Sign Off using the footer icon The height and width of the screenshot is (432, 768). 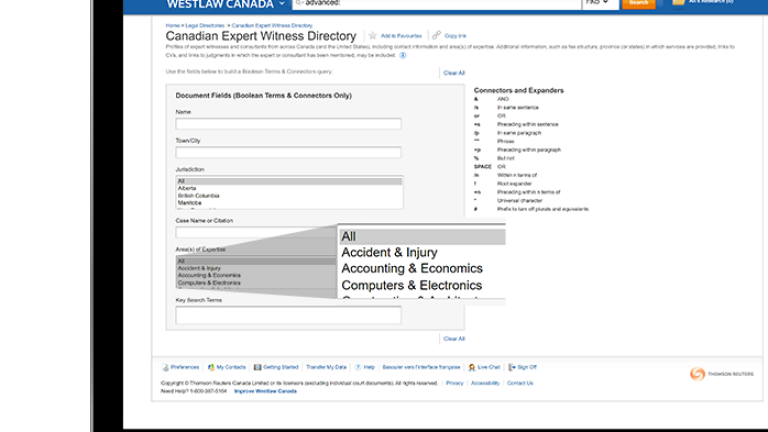pyautogui.click(x=512, y=367)
